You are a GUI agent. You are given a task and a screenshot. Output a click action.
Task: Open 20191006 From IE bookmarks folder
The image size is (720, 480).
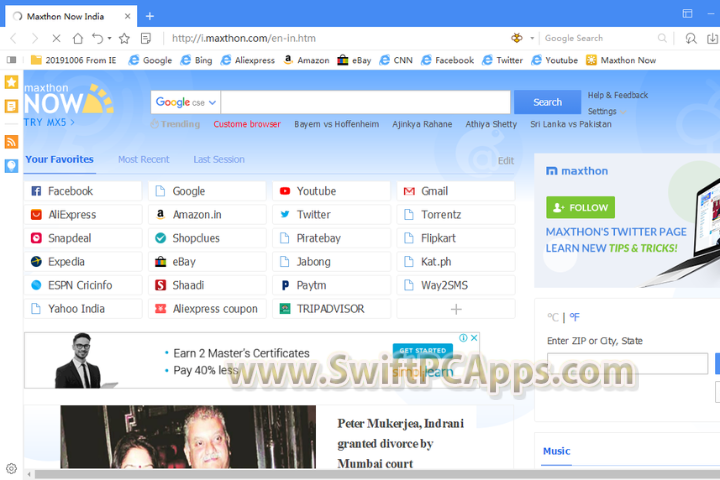pyautogui.click(x=73, y=60)
